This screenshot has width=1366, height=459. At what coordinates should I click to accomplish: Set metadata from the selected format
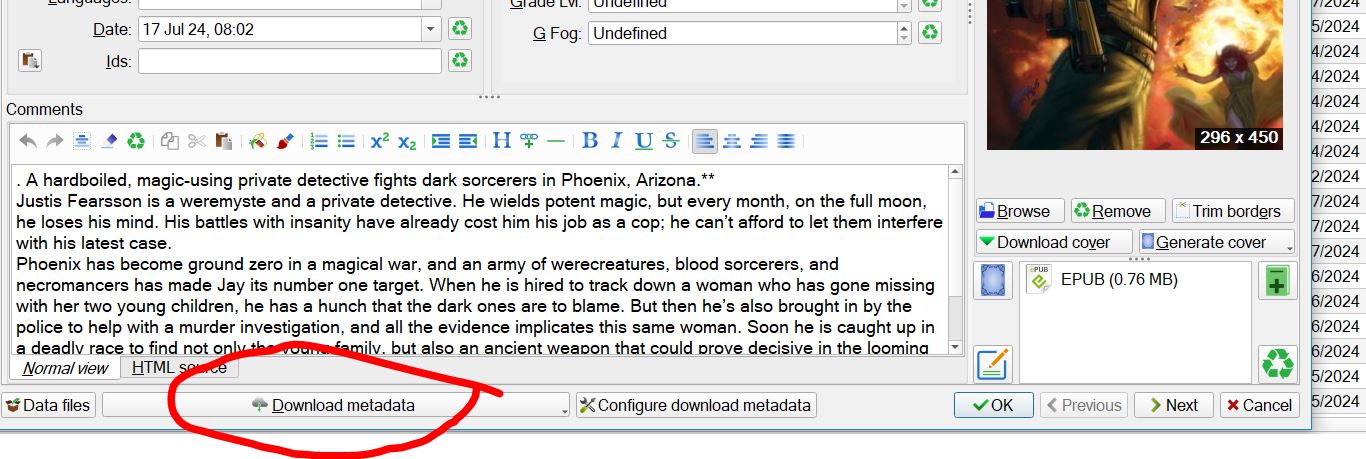993,364
